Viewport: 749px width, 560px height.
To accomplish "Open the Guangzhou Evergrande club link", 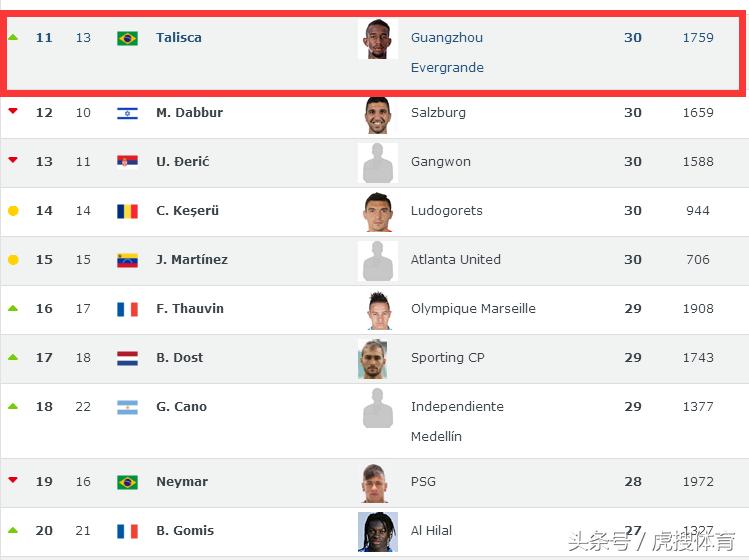I will [x=447, y=52].
